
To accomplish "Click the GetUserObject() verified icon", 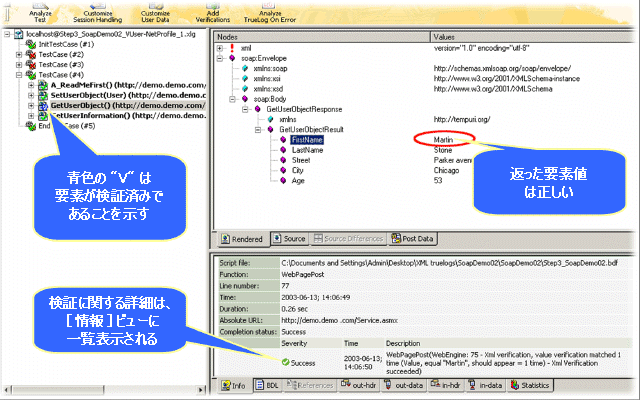I will pyautogui.click(x=41, y=105).
